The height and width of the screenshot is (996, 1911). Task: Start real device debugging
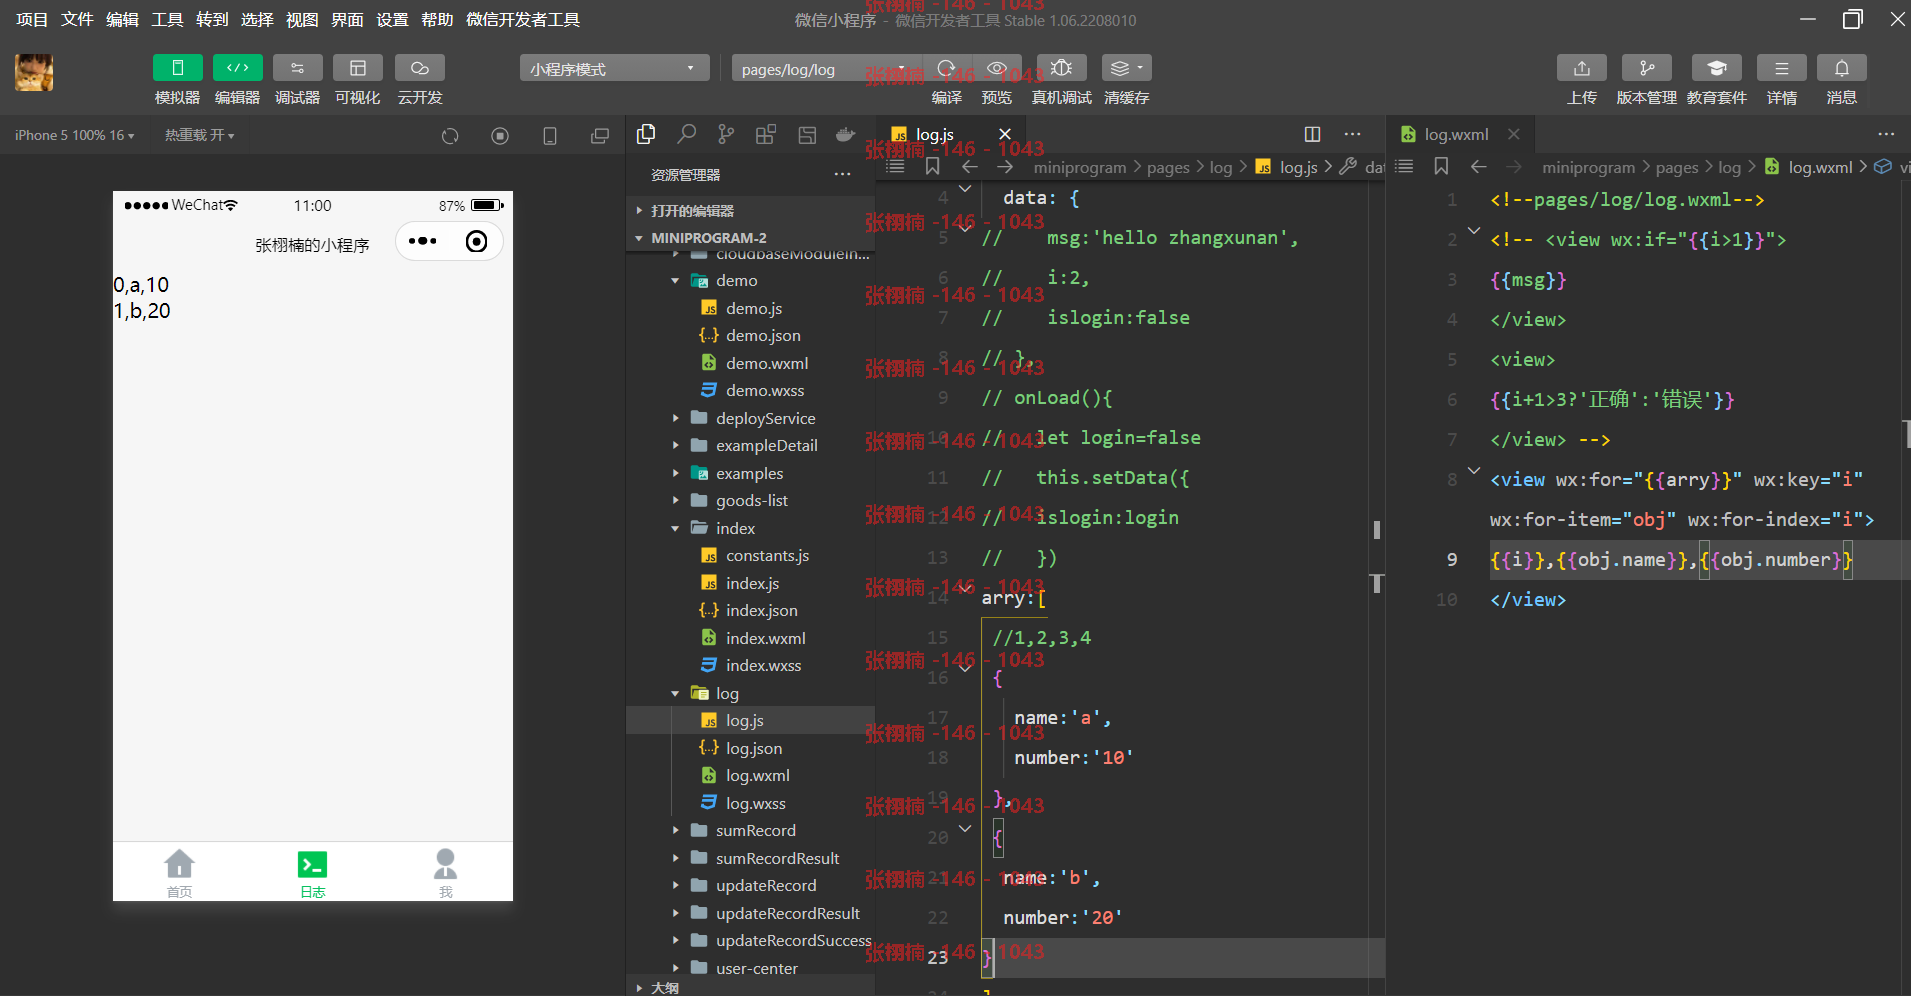1061,68
